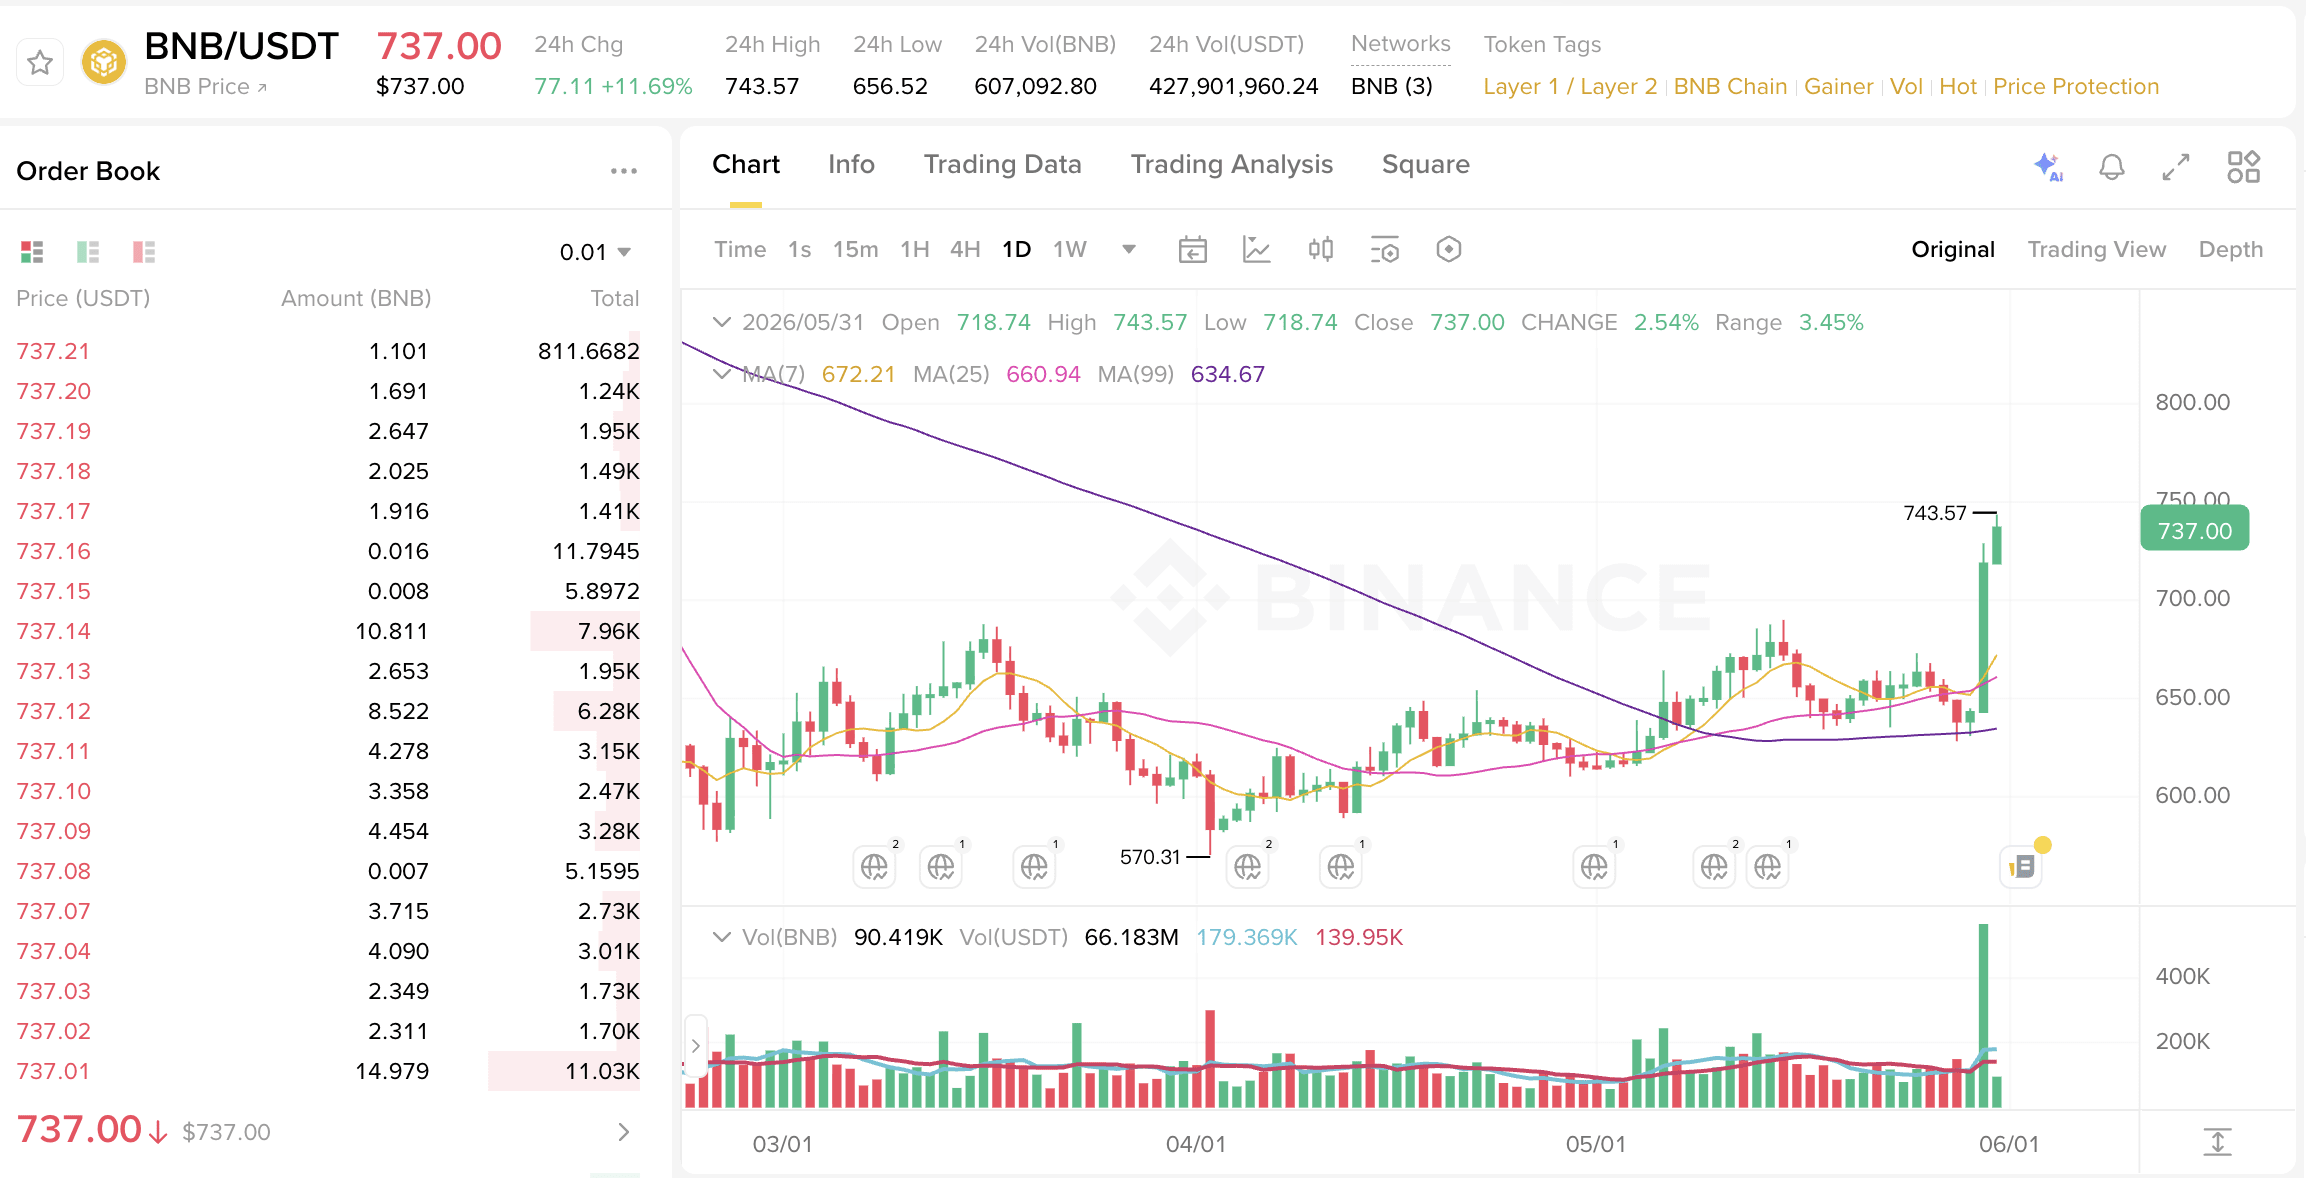Click the BNB coin logo

(104, 63)
